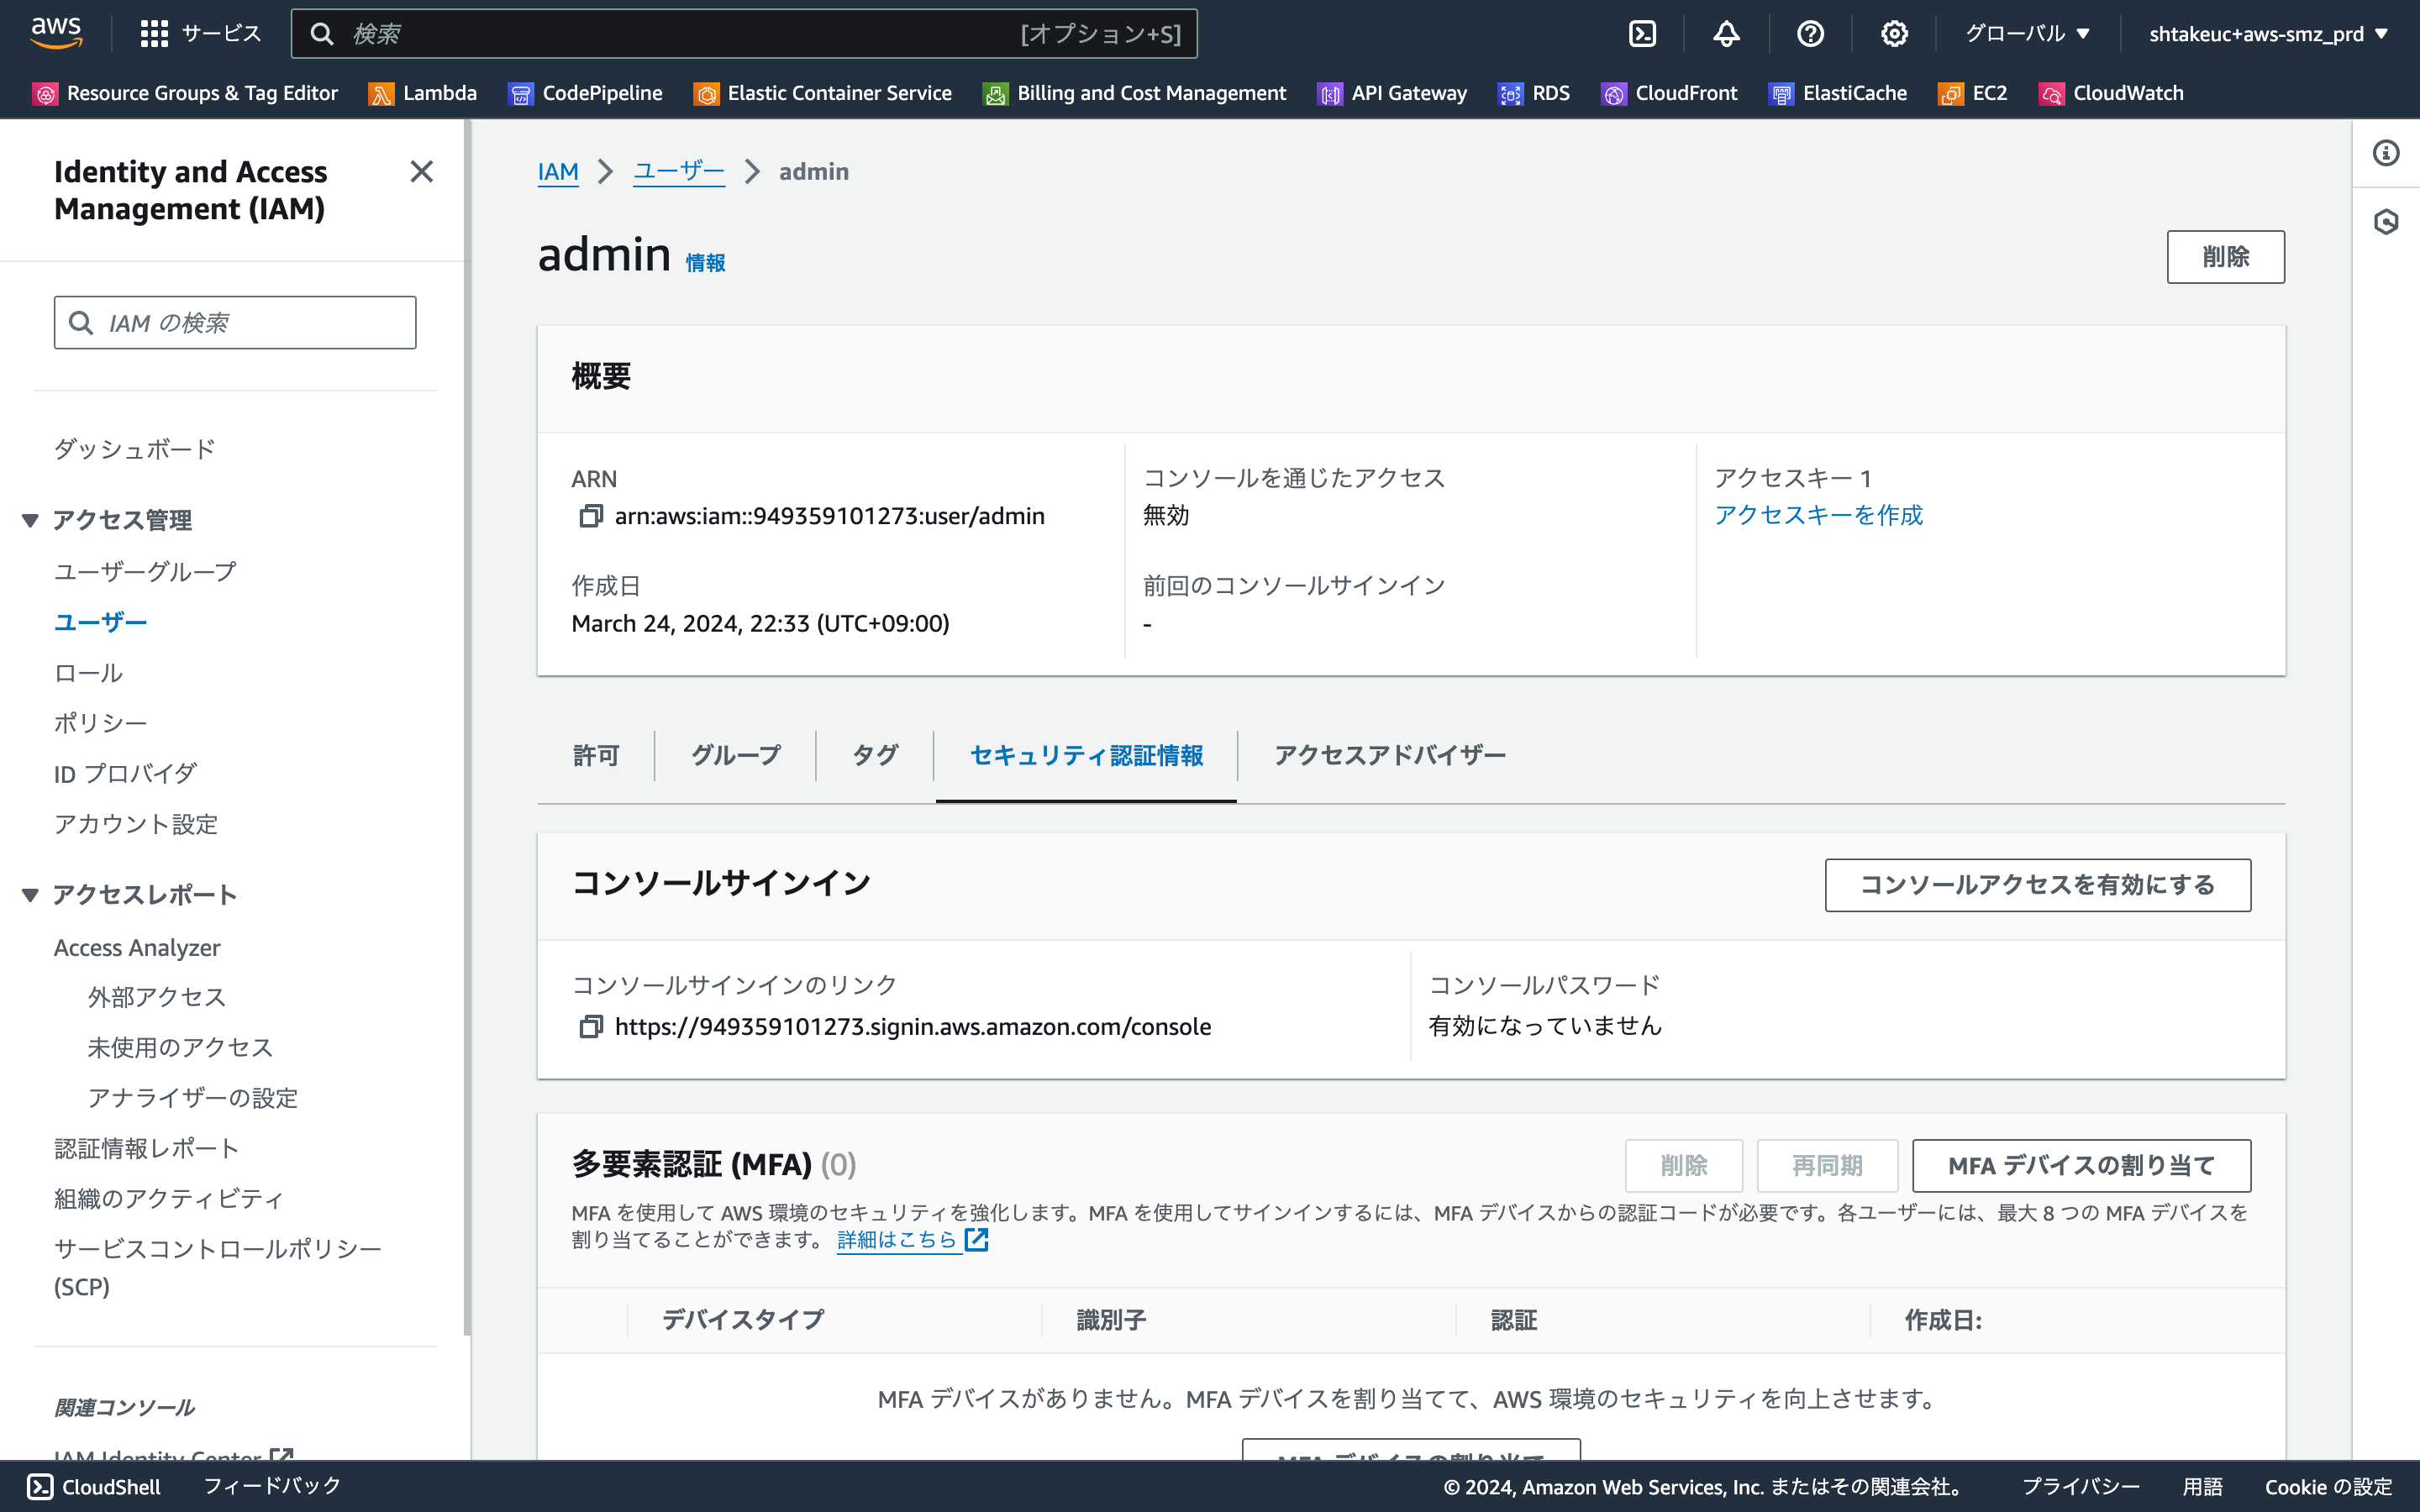Open the notifications bell
Screen dimensions: 2420x1512
pyautogui.click(x=1726, y=34)
